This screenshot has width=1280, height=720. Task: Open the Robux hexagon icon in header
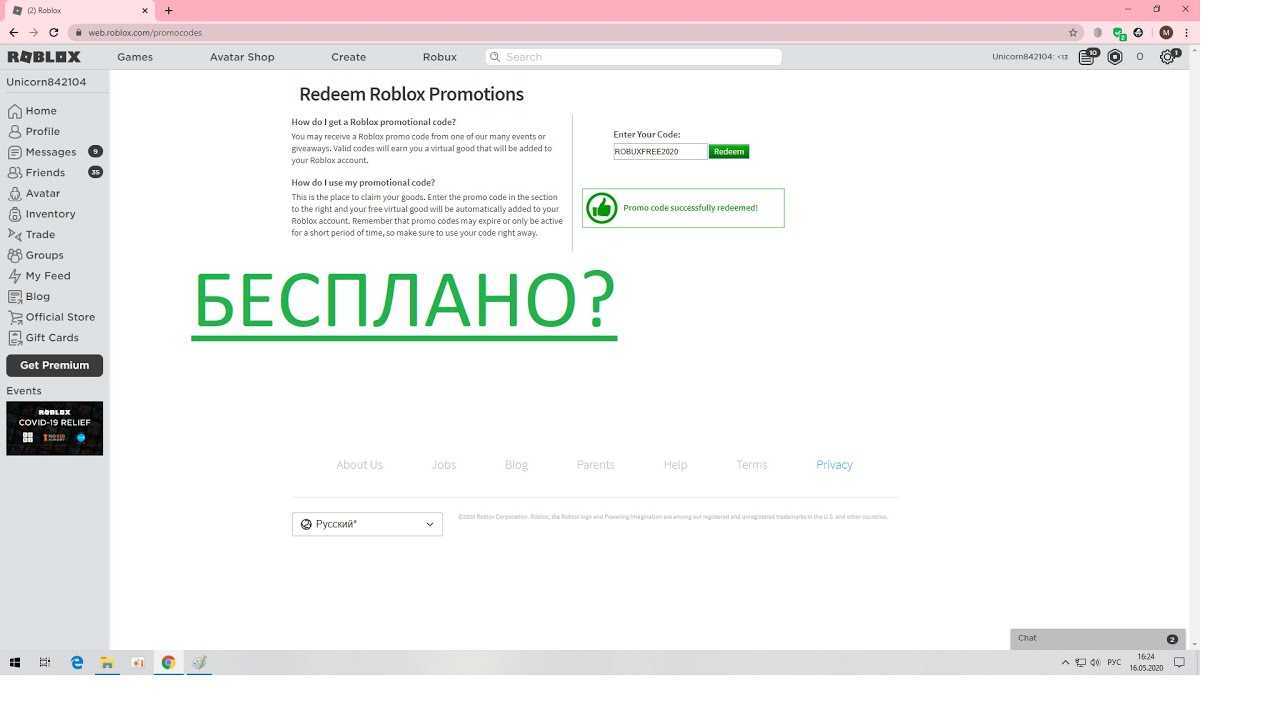click(x=1115, y=57)
